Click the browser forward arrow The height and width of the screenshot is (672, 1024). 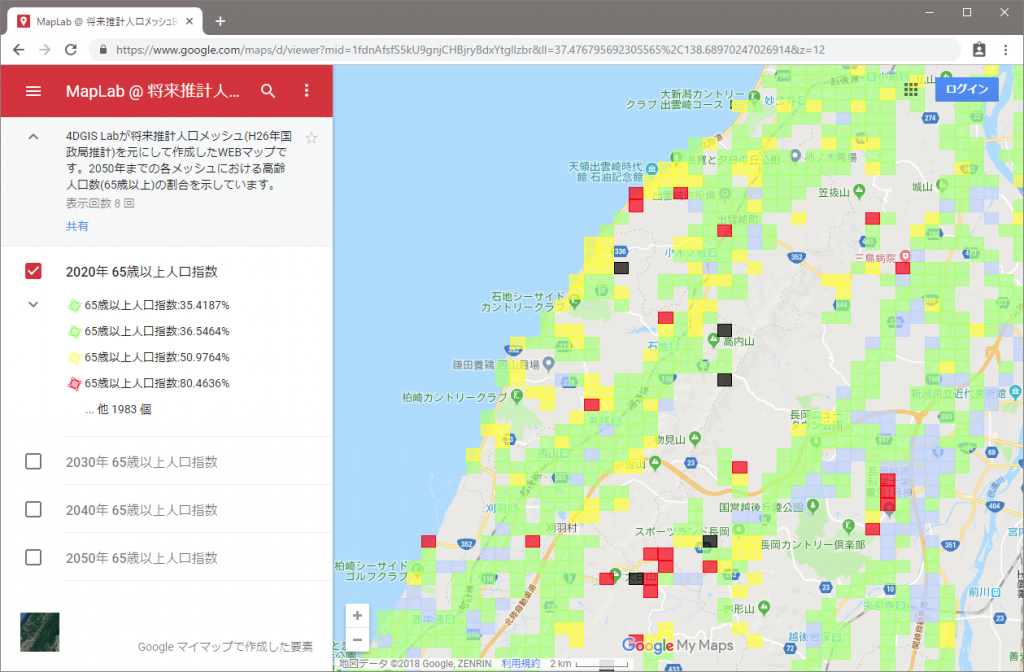point(44,50)
